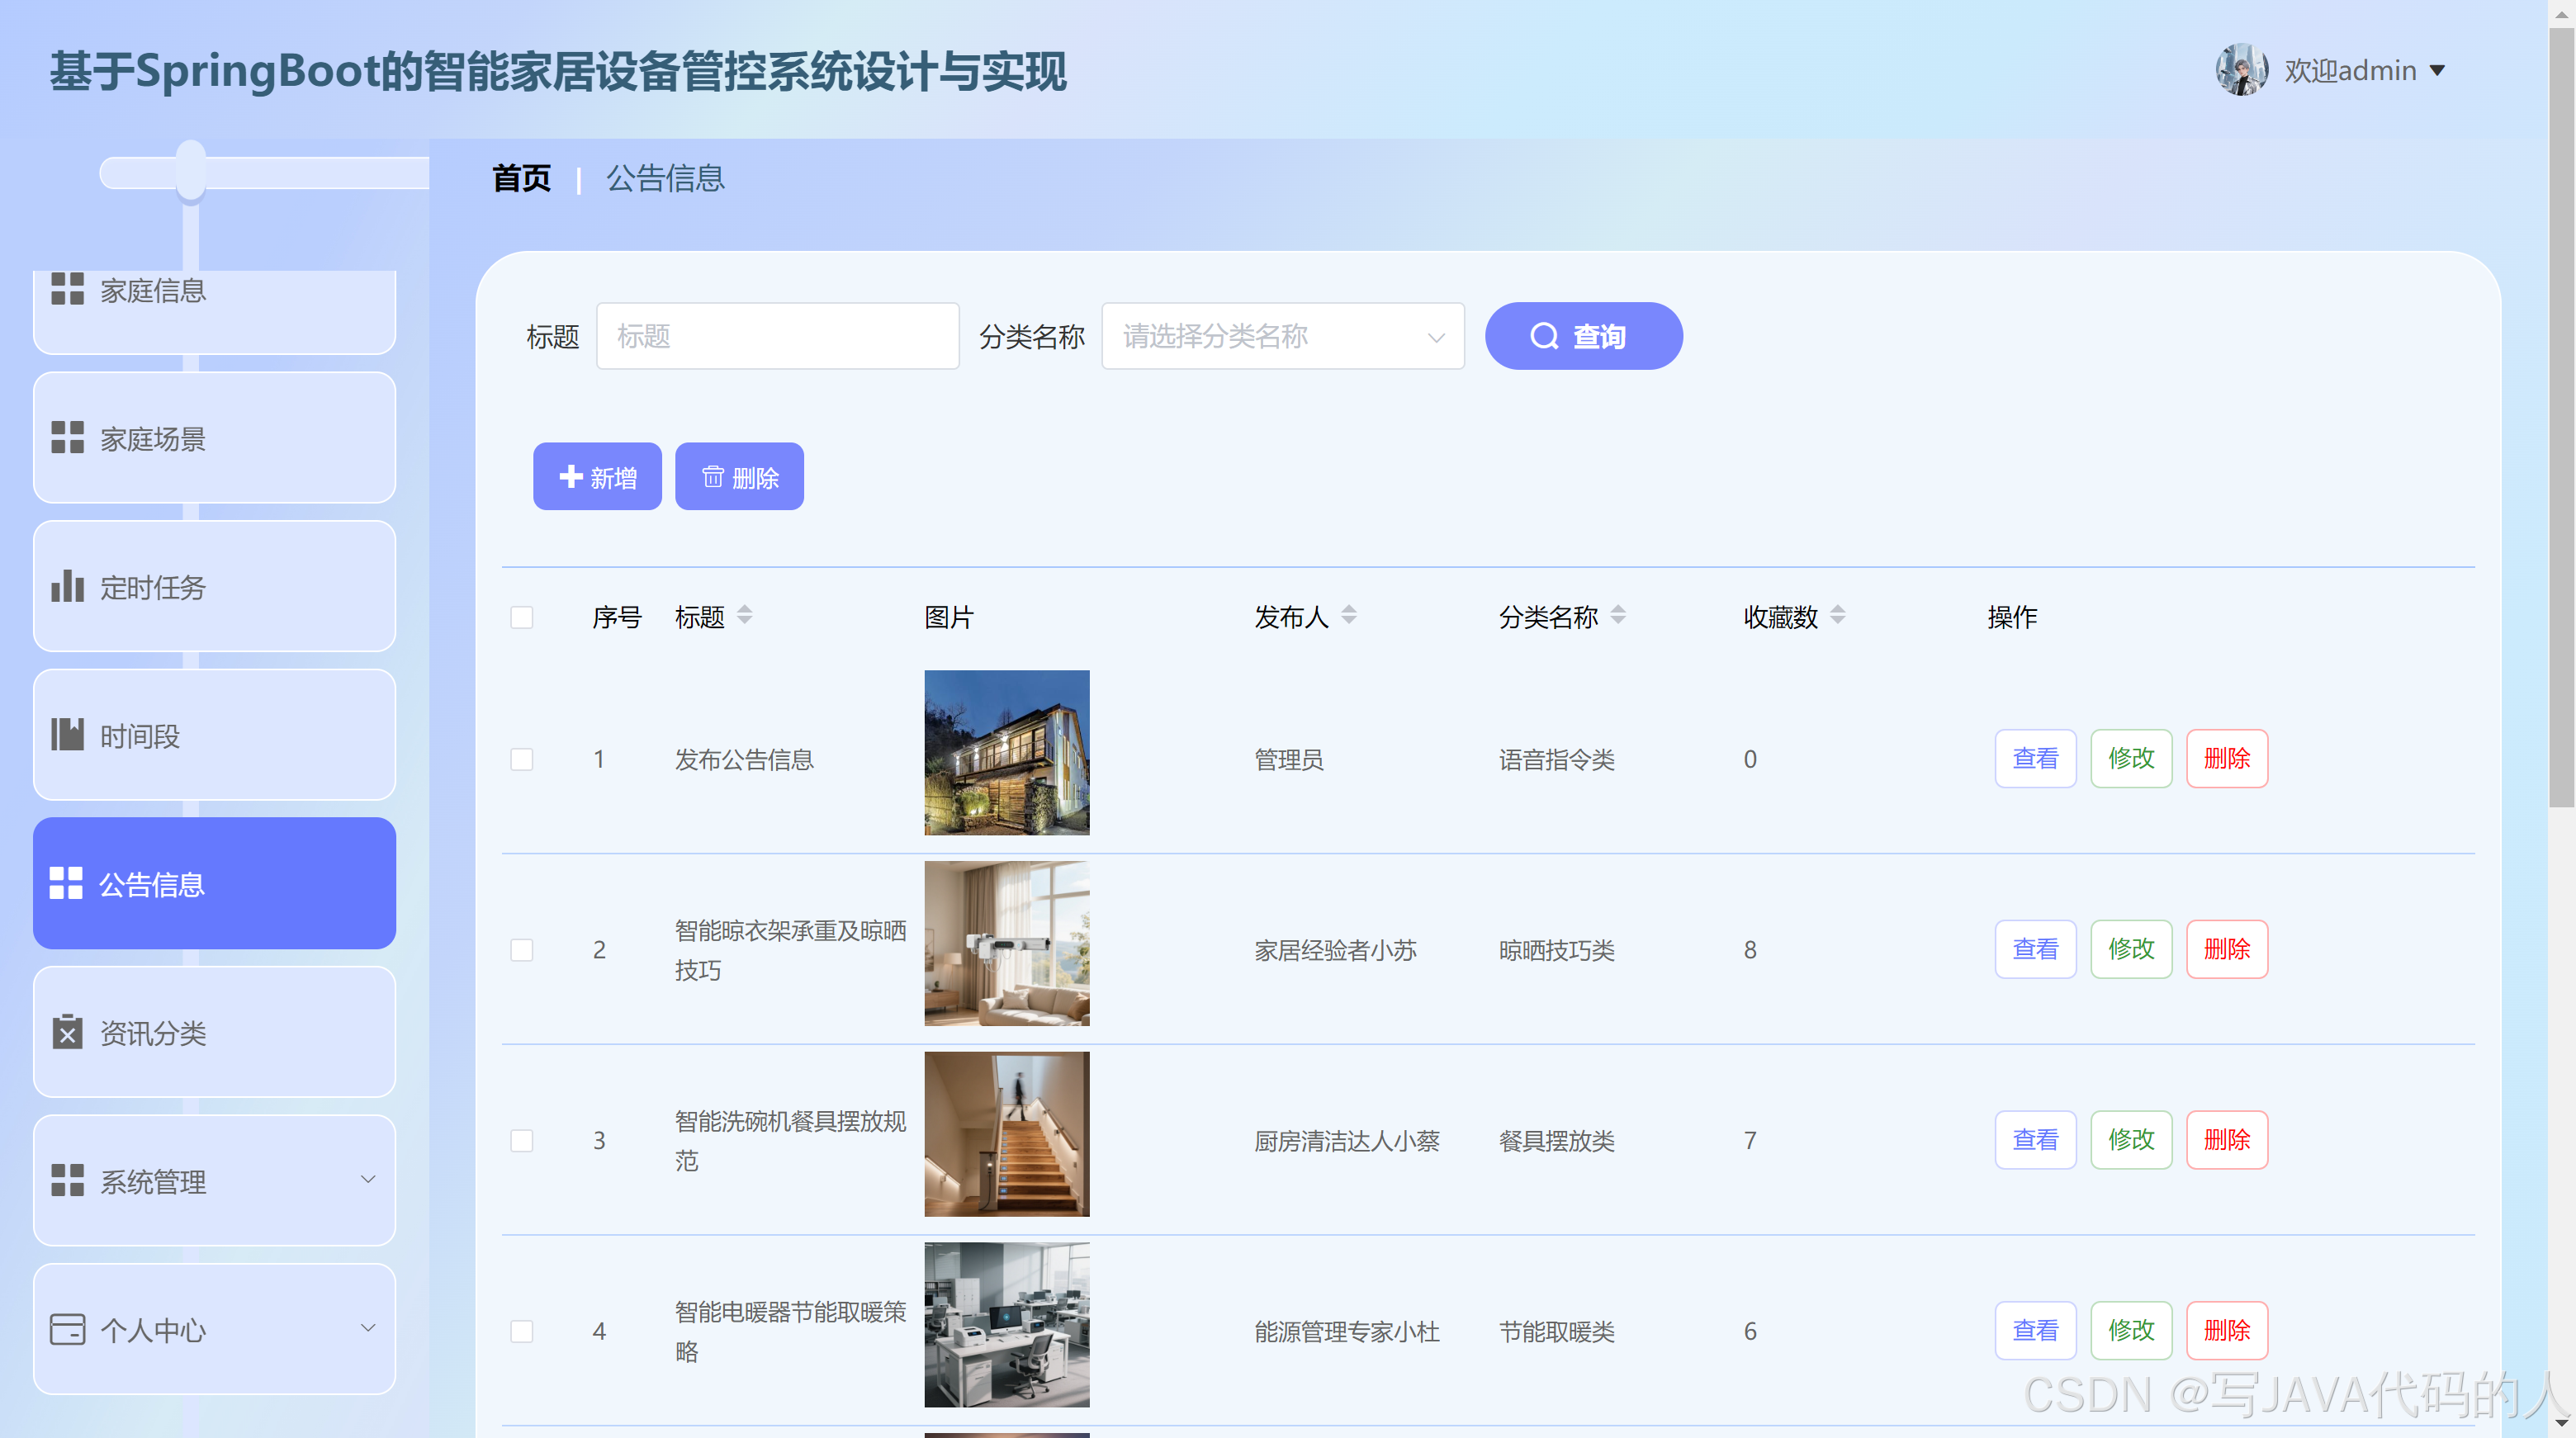
Task: Open the house thumbnail in row 1
Action: tap(1007, 753)
